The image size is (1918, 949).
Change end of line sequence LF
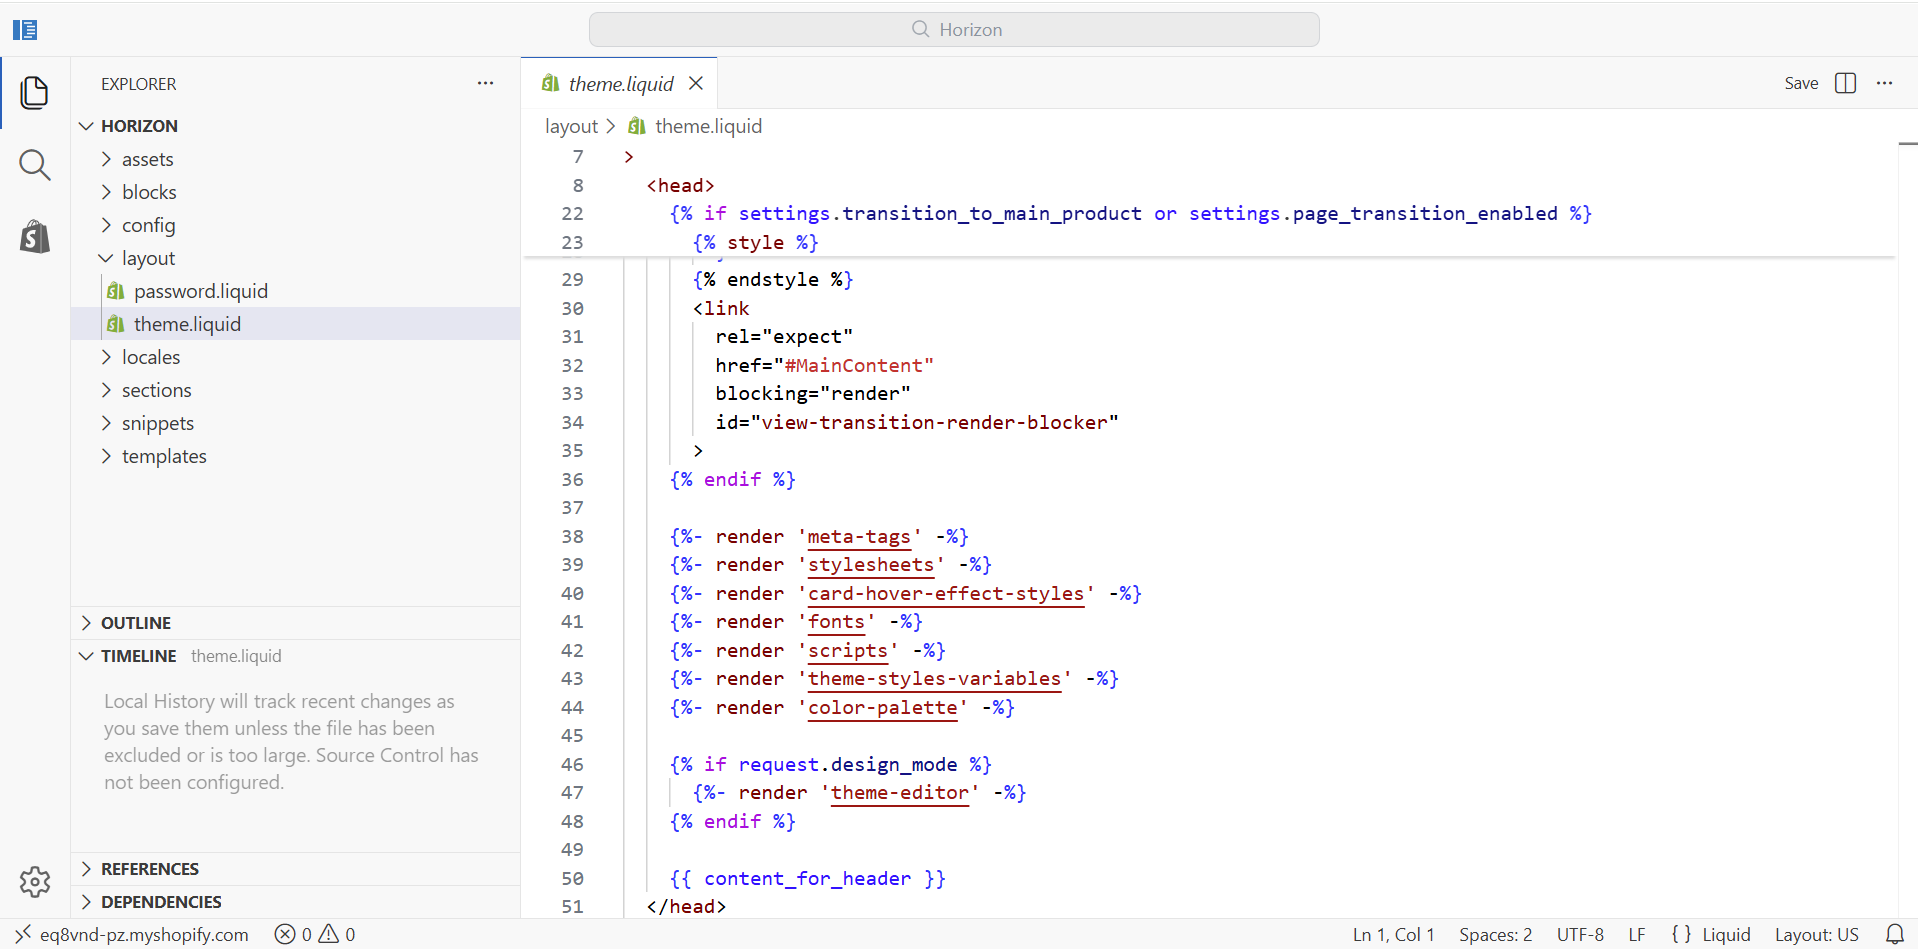[1637, 934]
